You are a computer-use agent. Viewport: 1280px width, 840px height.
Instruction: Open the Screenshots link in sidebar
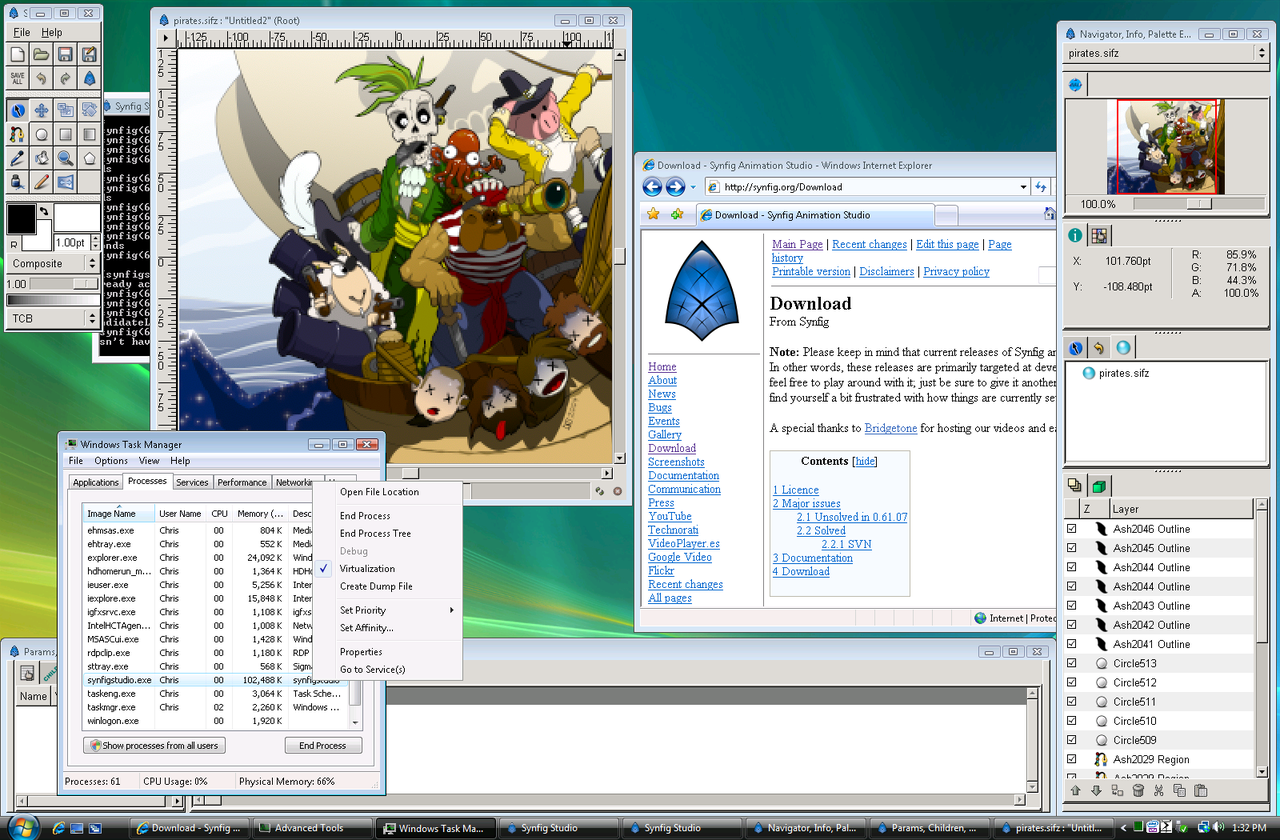pos(676,462)
